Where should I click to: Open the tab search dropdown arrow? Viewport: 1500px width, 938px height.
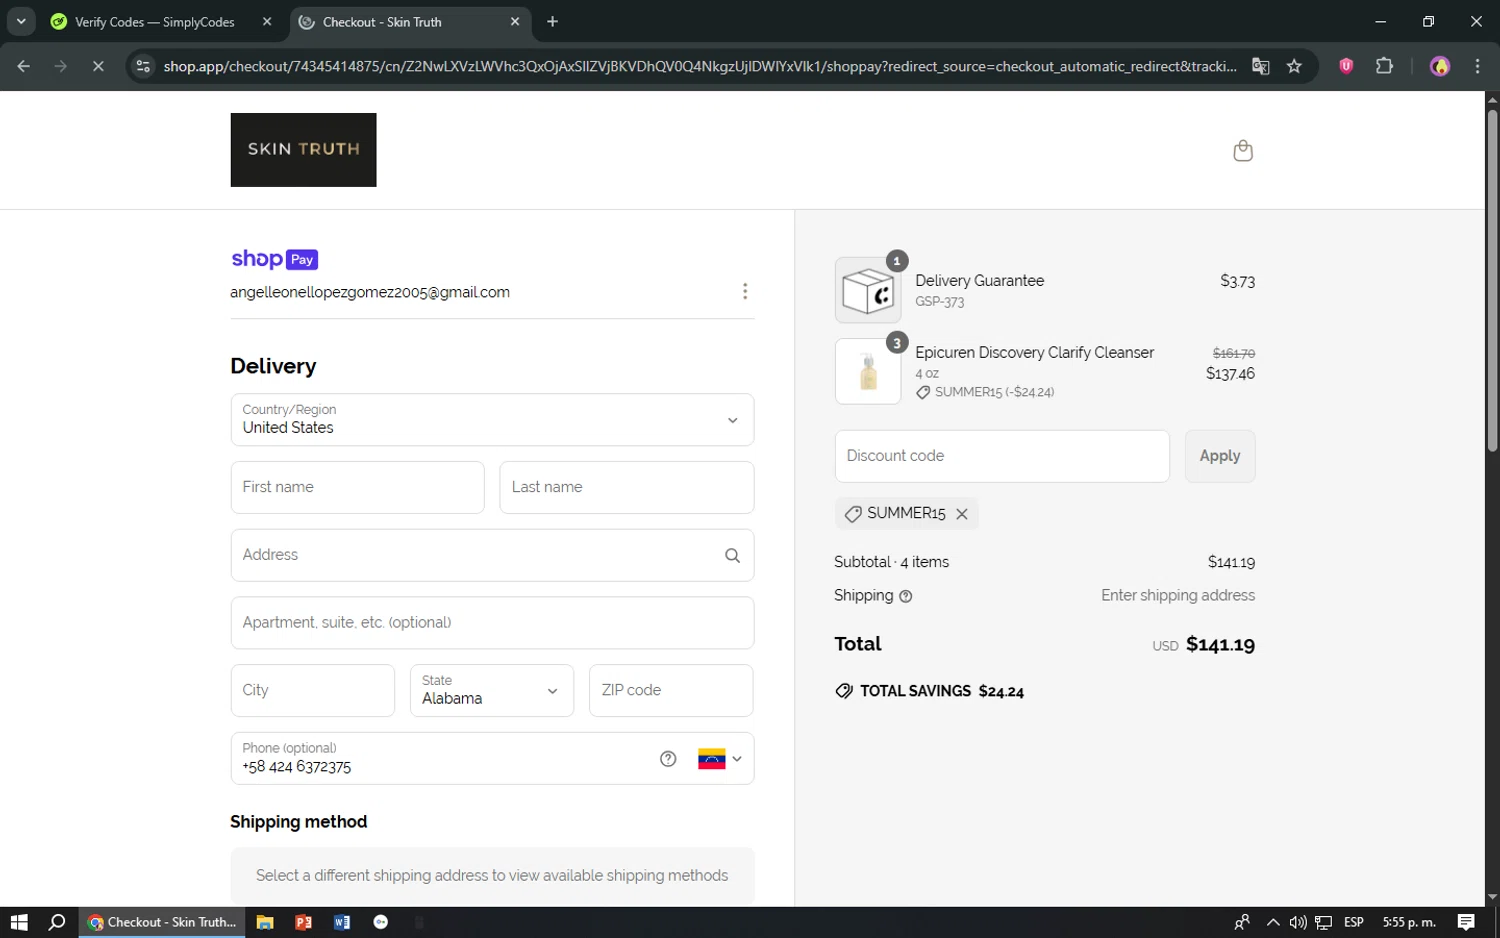21,21
